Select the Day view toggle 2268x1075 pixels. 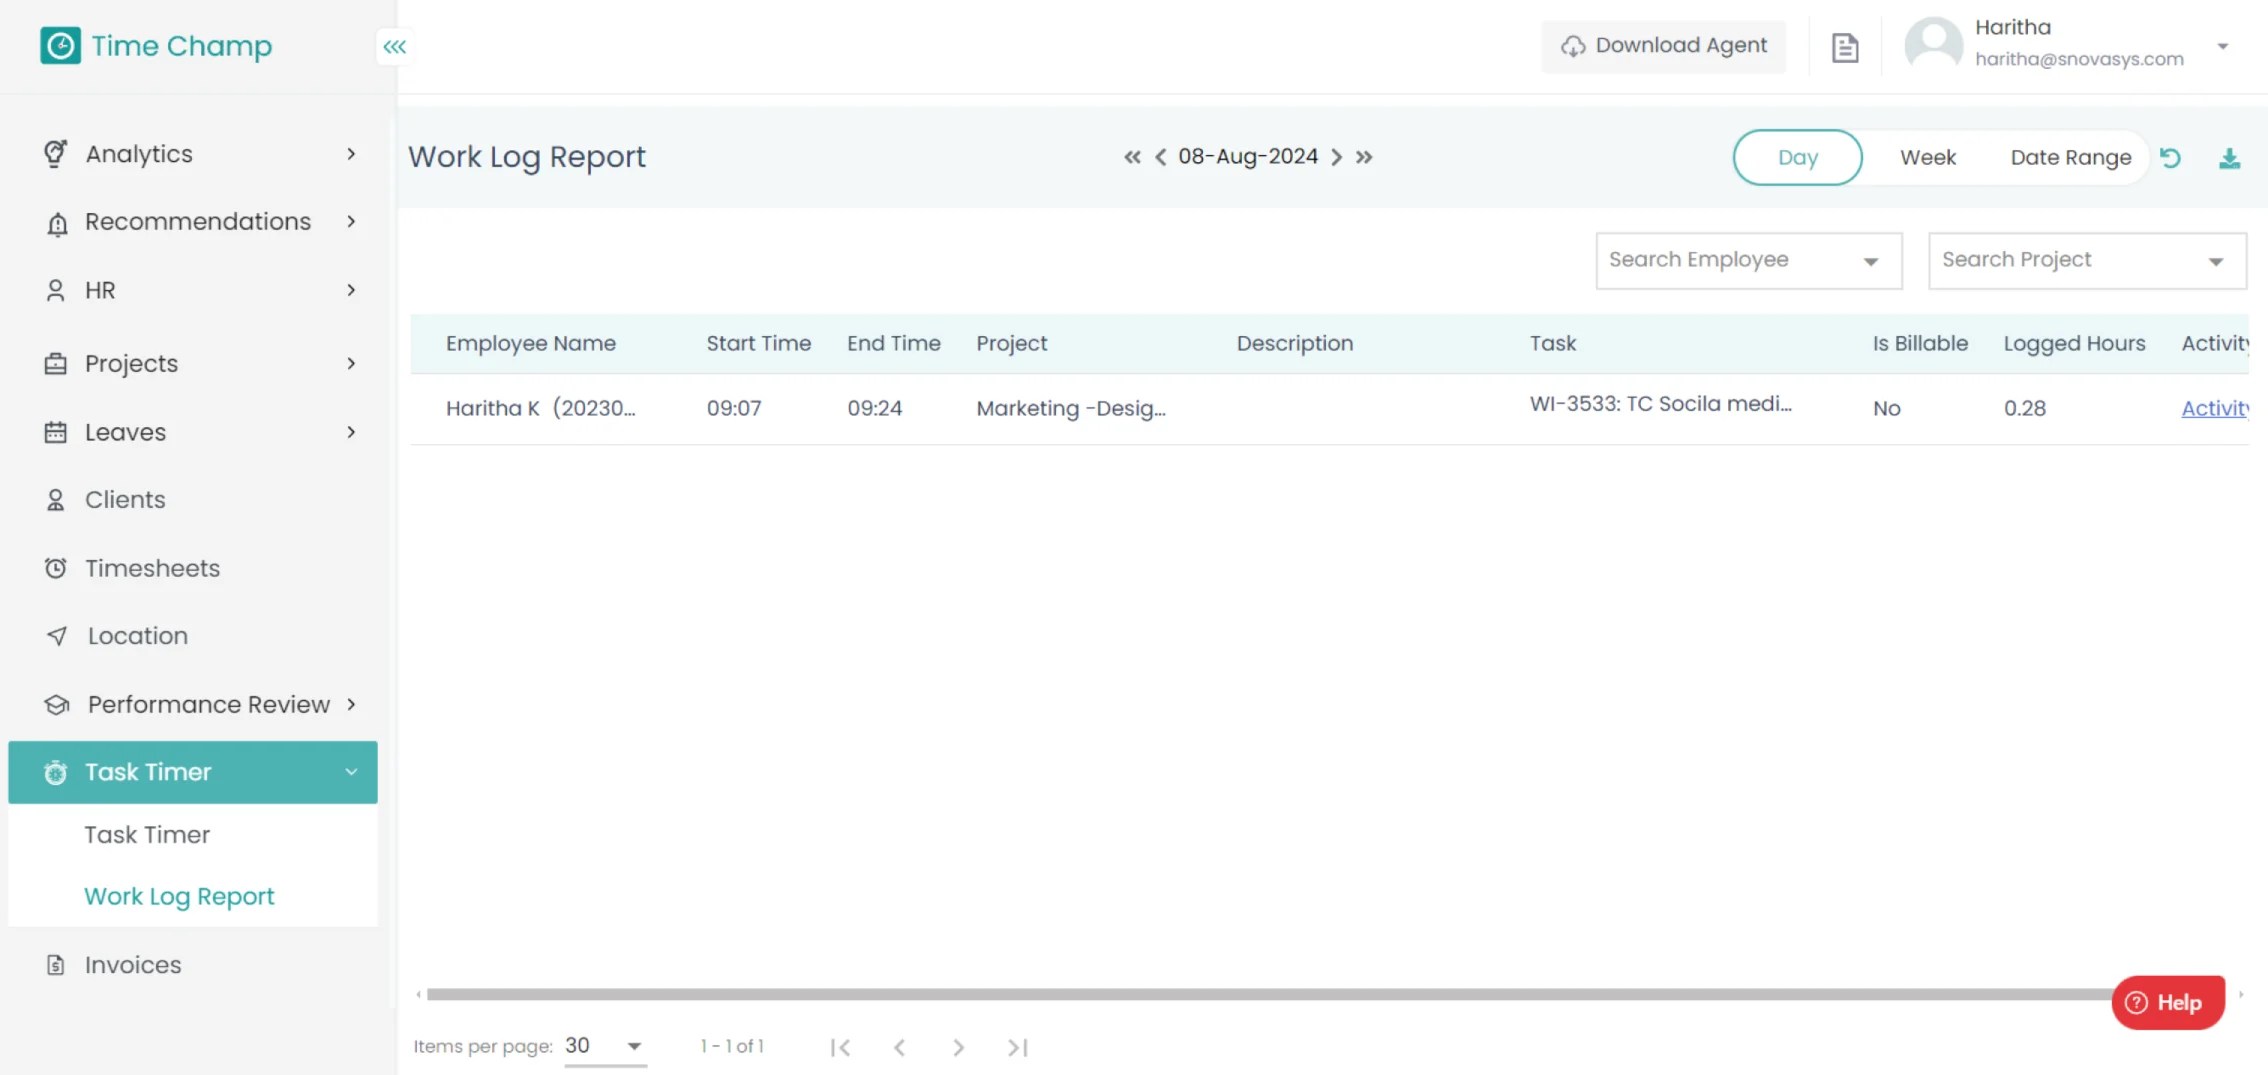pyautogui.click(x=1798, y=157)
